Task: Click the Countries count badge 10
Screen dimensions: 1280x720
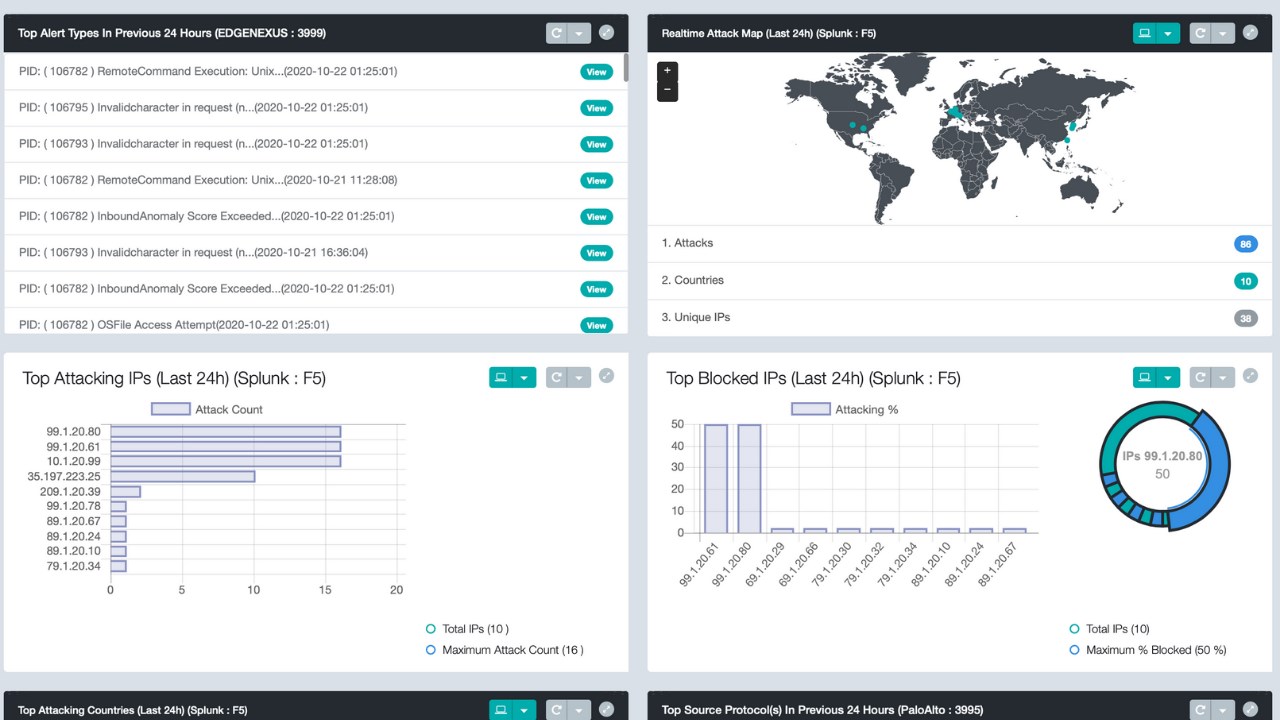Action: (x=1245, y=281)
